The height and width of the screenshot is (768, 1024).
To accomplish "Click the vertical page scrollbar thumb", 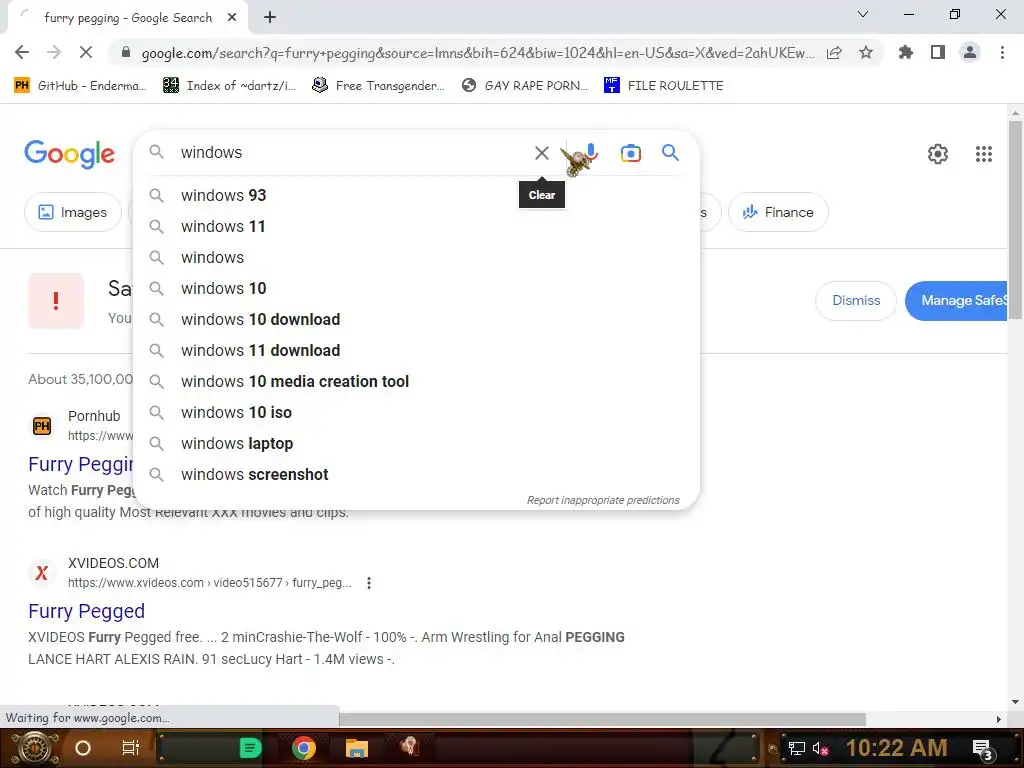I will [1015, 219].
